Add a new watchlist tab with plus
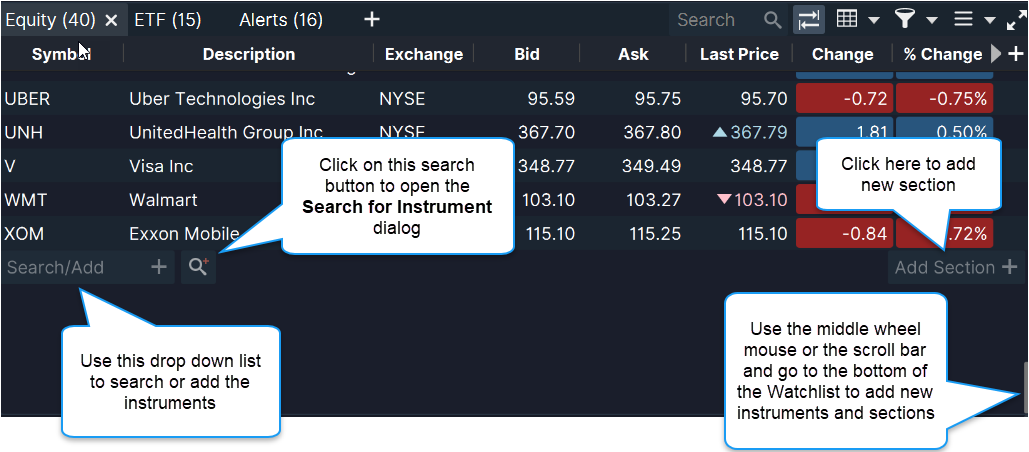This screenshot has height=452, width=1029. [x=371, y=19]
